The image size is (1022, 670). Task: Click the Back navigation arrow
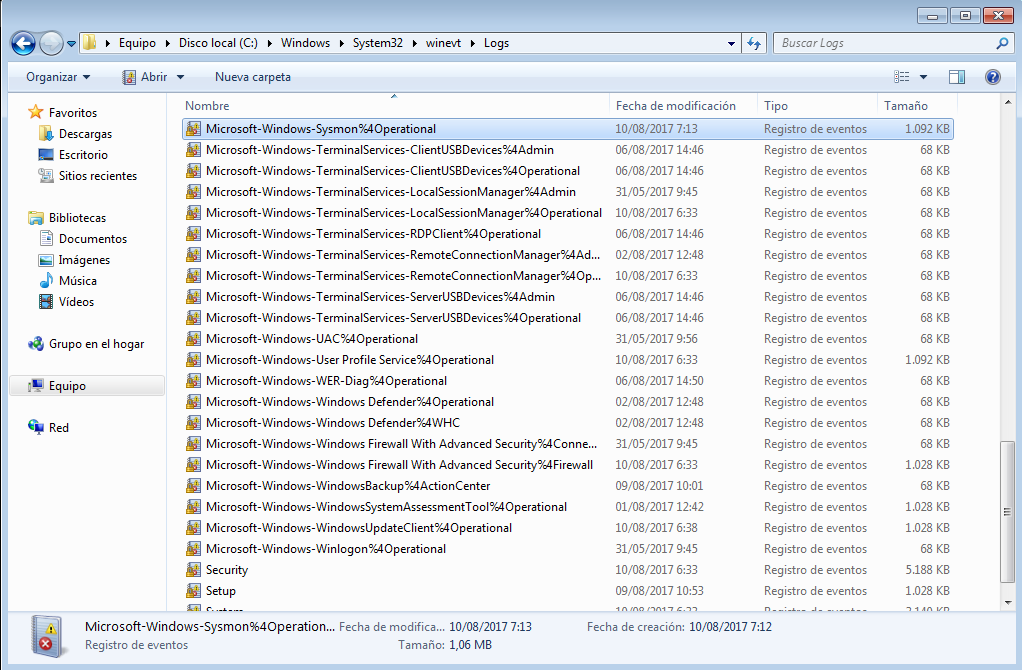24,43
